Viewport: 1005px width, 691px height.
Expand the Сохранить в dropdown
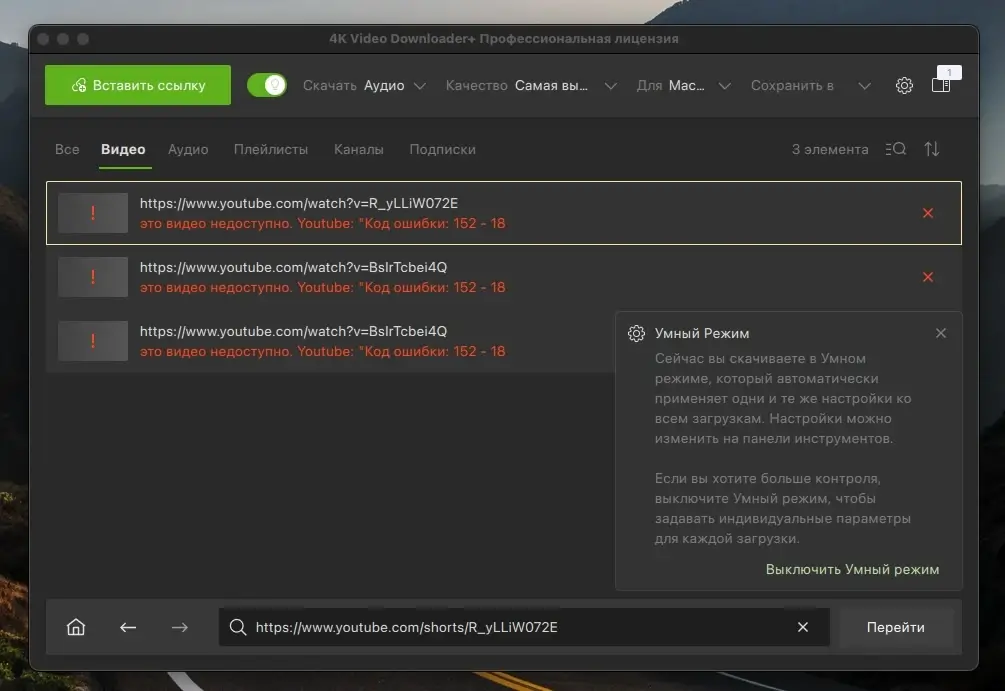pyautogui.click(x=811, y=85)
